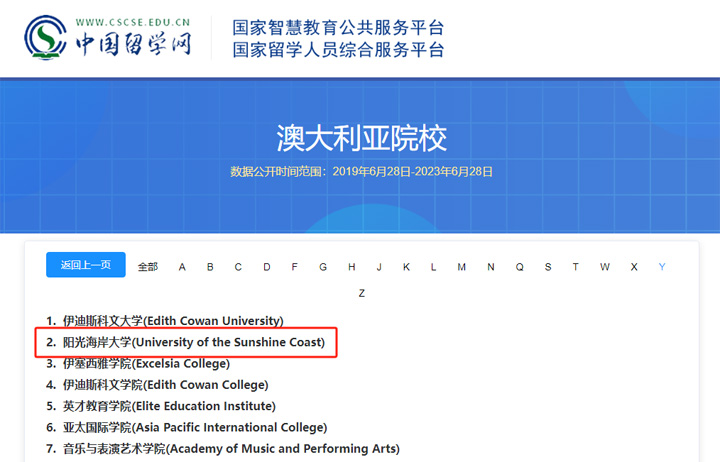Filter universities by letter T

[x=575, y=267]
